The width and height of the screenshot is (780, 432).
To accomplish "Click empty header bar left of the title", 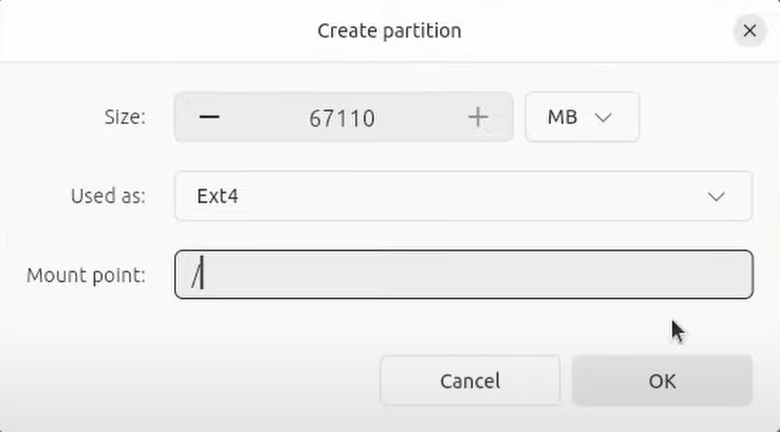I will click(x=150, y=31).
